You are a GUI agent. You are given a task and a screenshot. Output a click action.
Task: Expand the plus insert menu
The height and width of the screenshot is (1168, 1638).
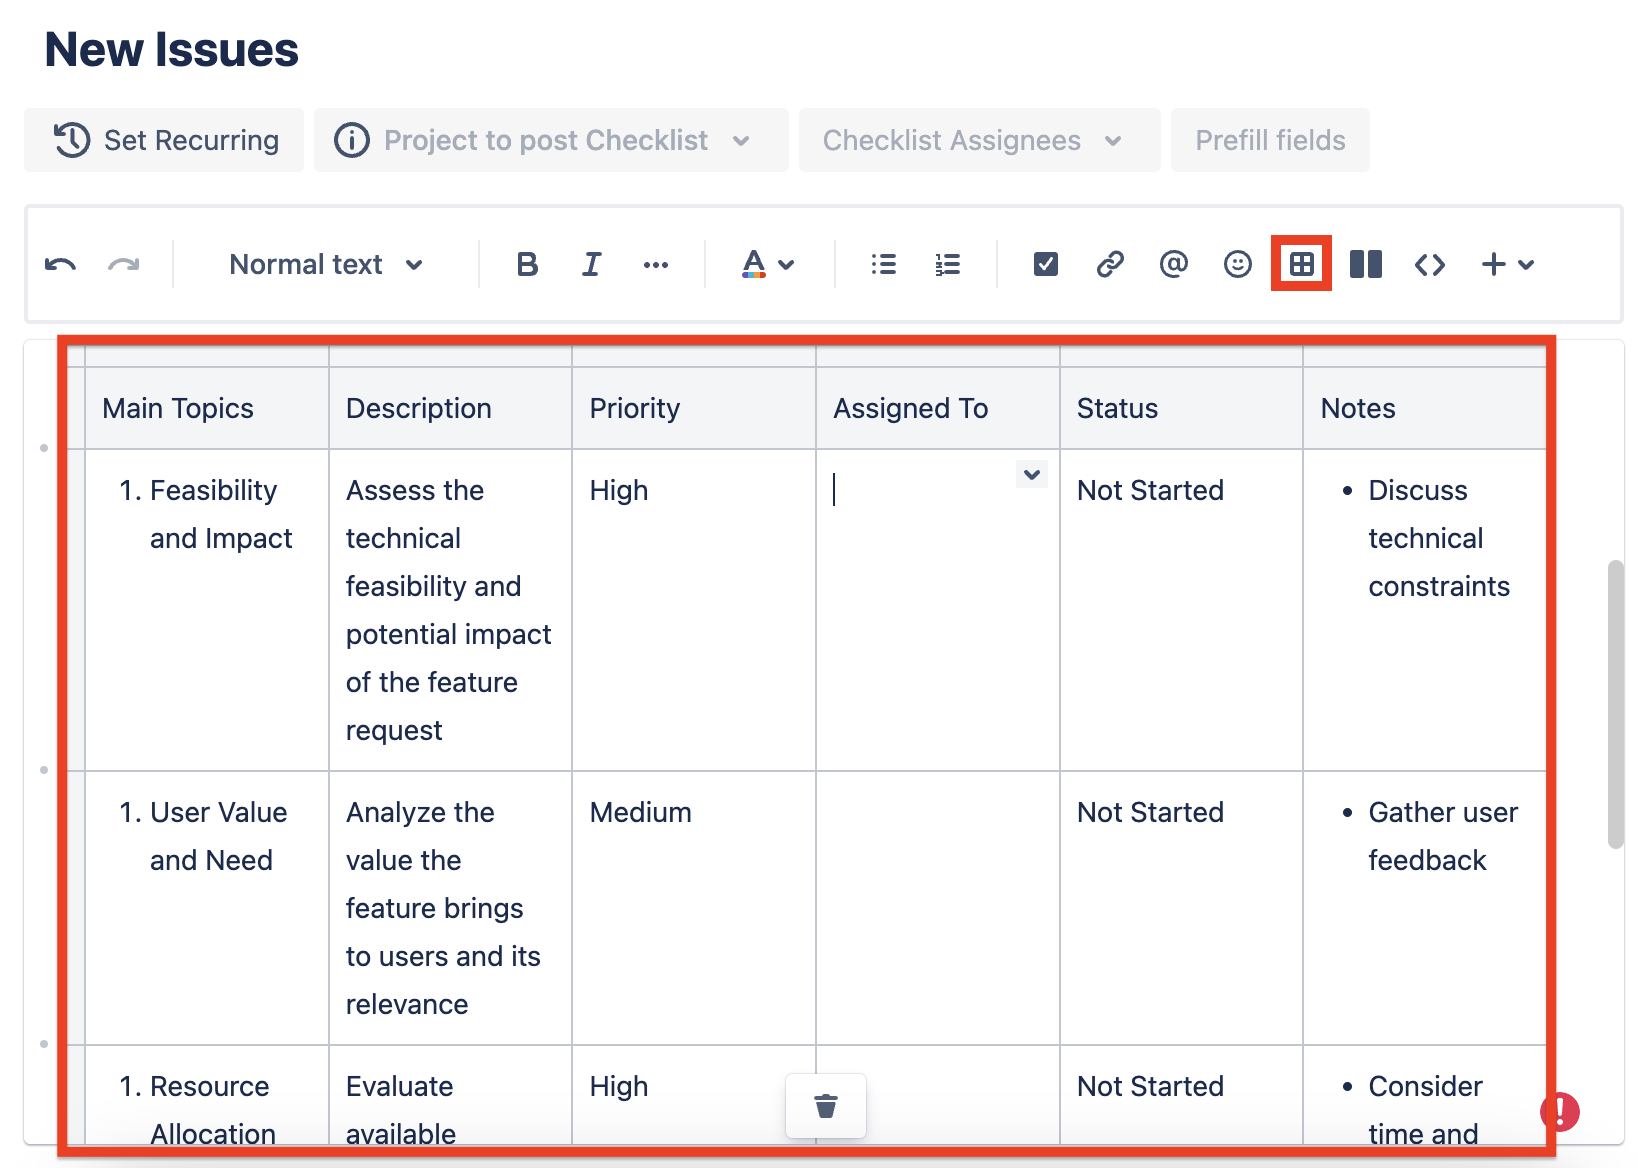click(1507, 265)
